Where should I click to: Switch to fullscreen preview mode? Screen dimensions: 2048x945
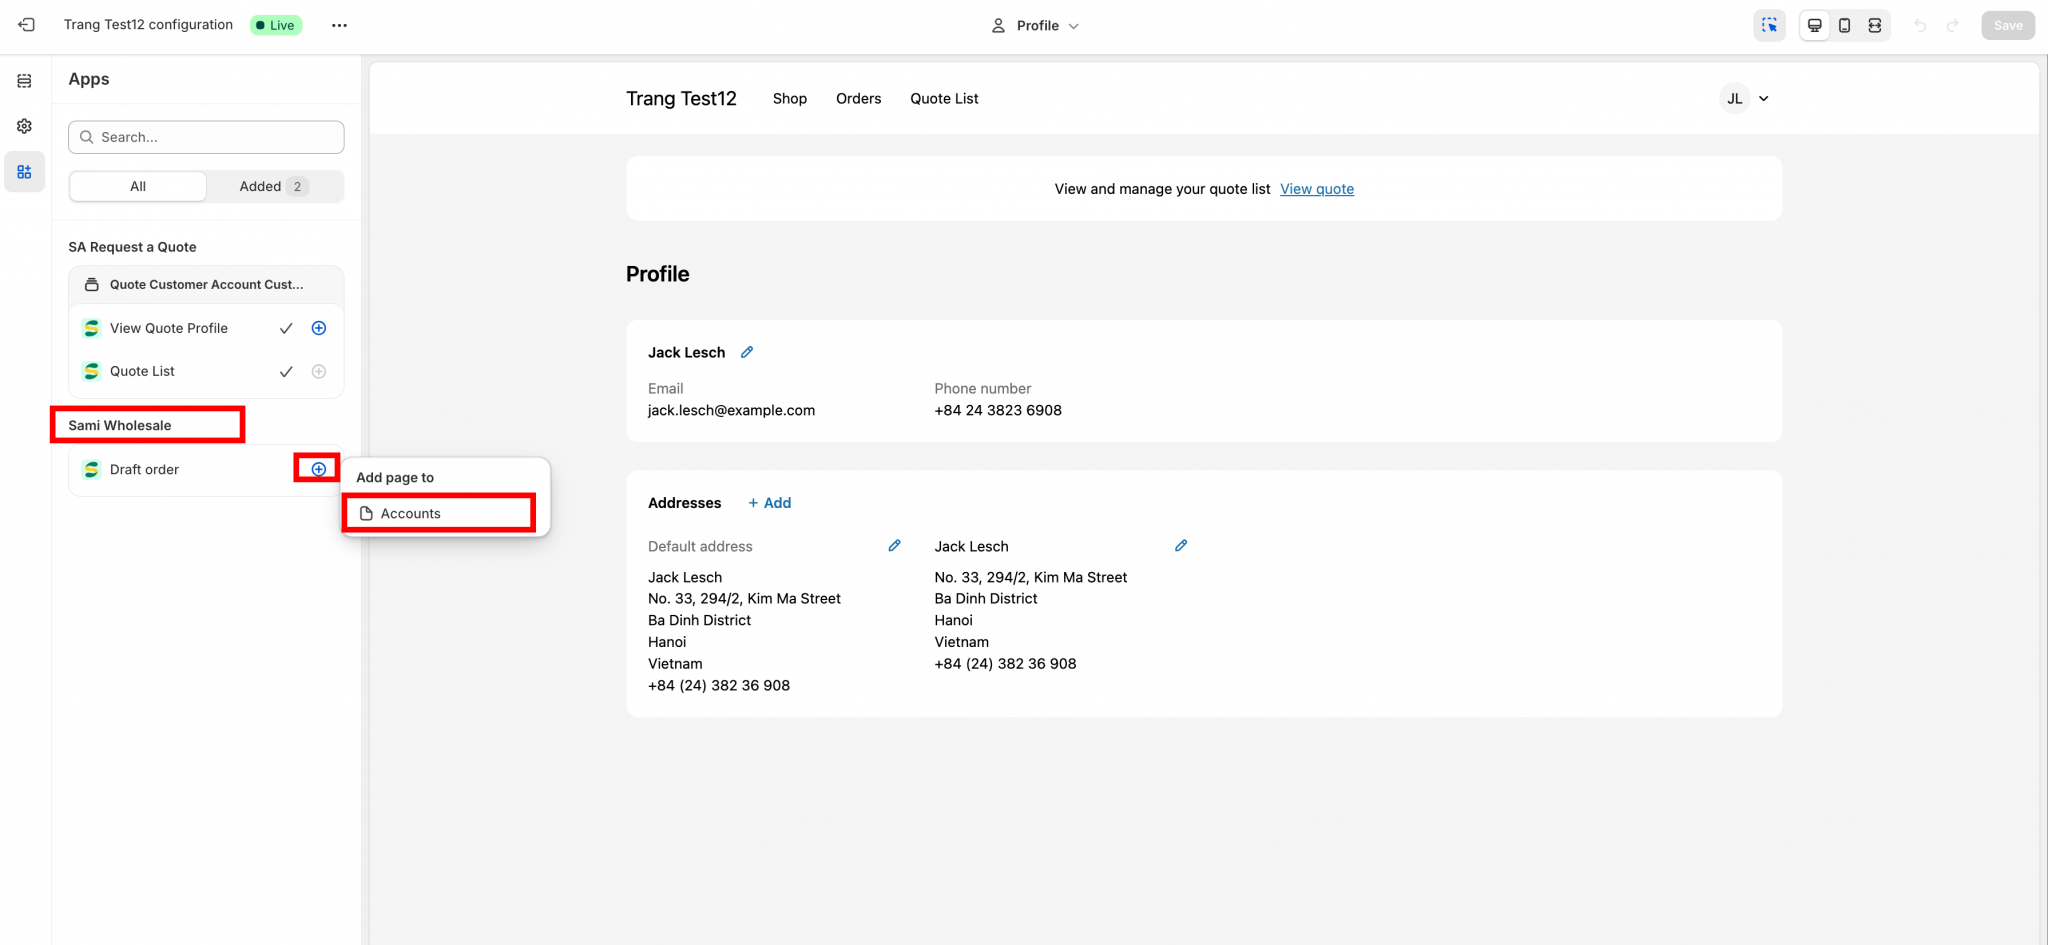1875,26
